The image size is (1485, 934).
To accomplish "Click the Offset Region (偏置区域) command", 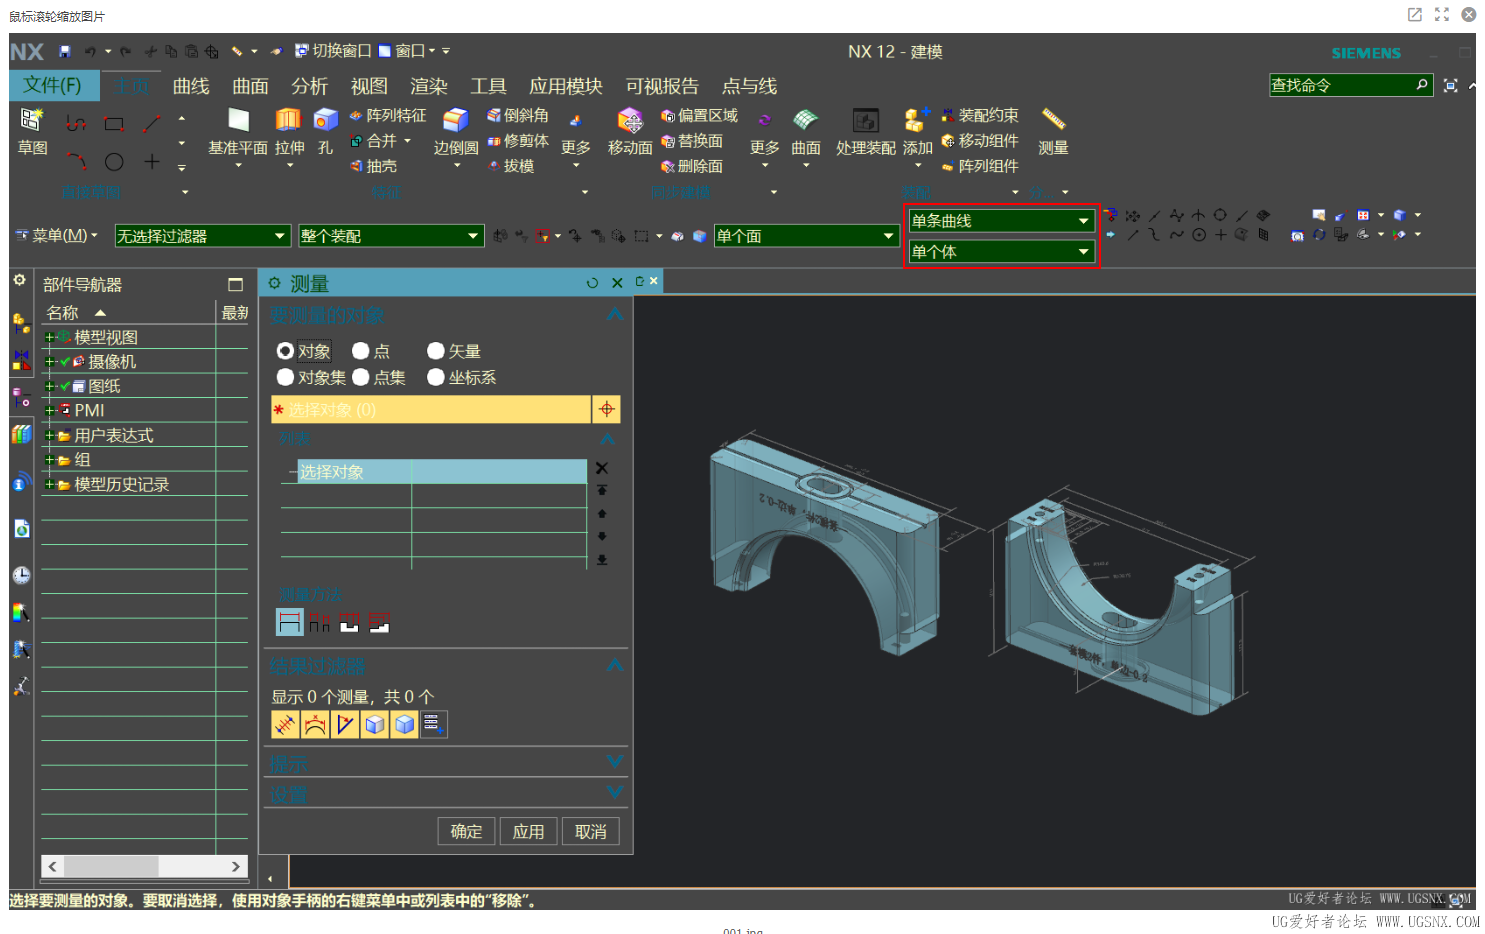I will click(699, 116).
